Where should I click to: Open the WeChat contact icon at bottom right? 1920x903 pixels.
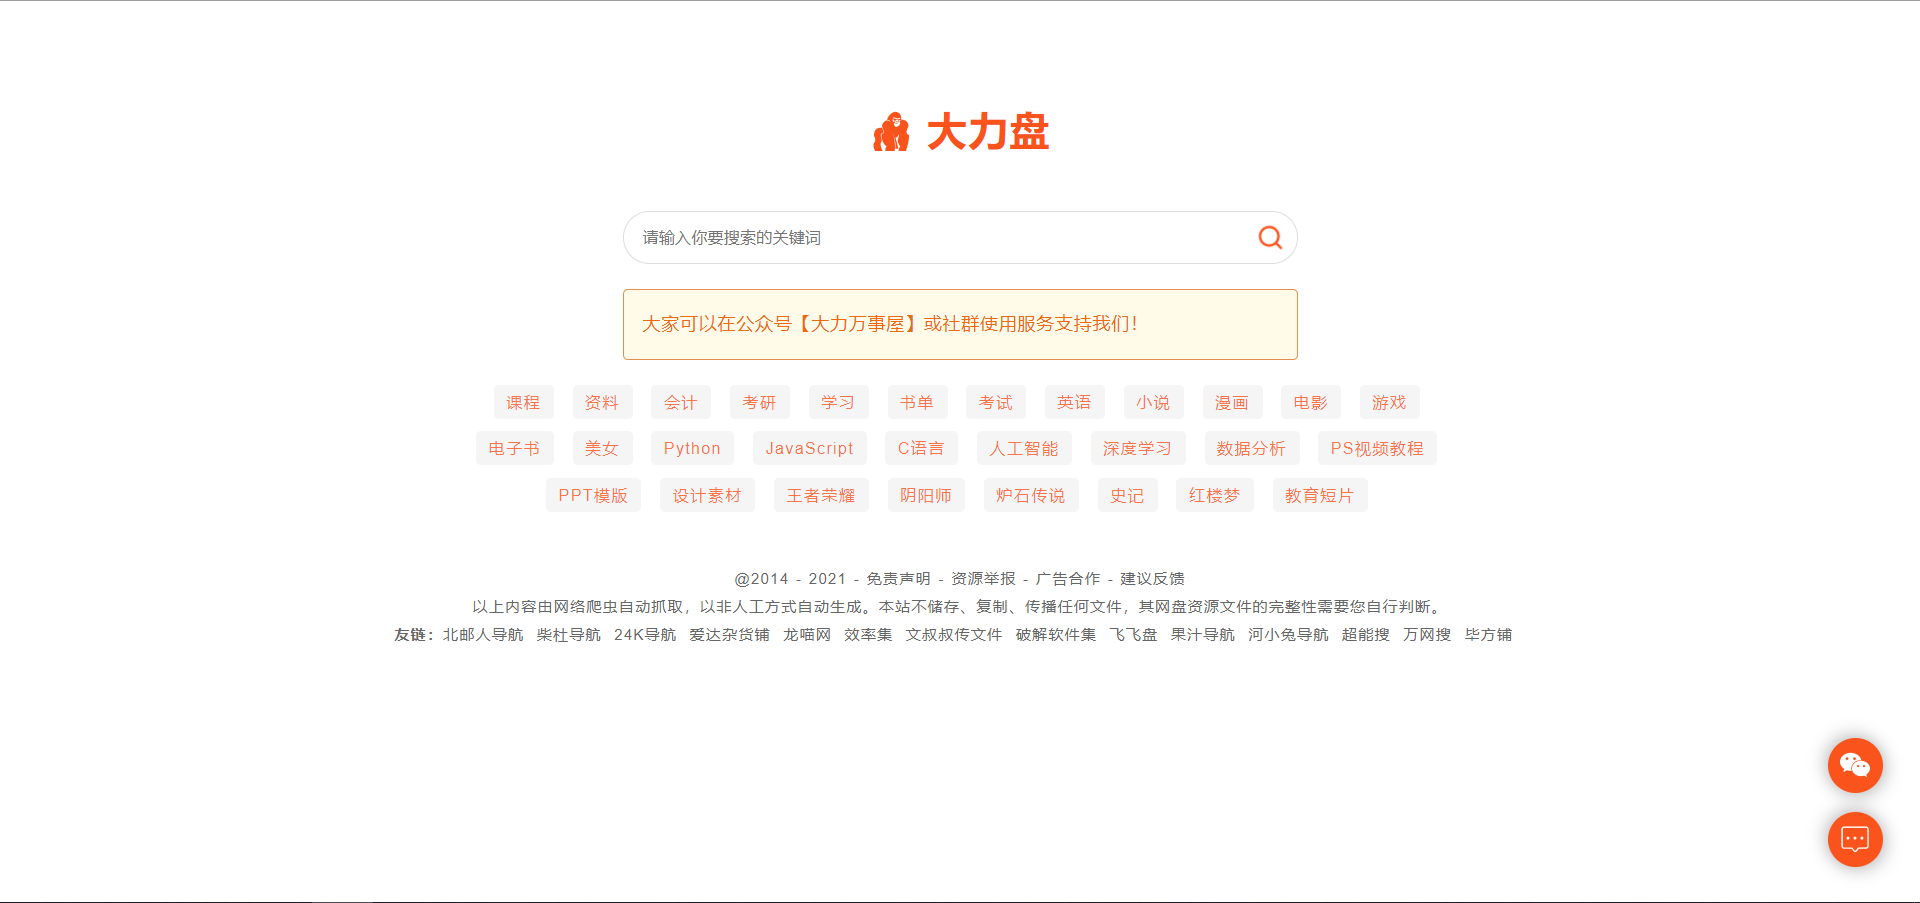click(1855, 765)
